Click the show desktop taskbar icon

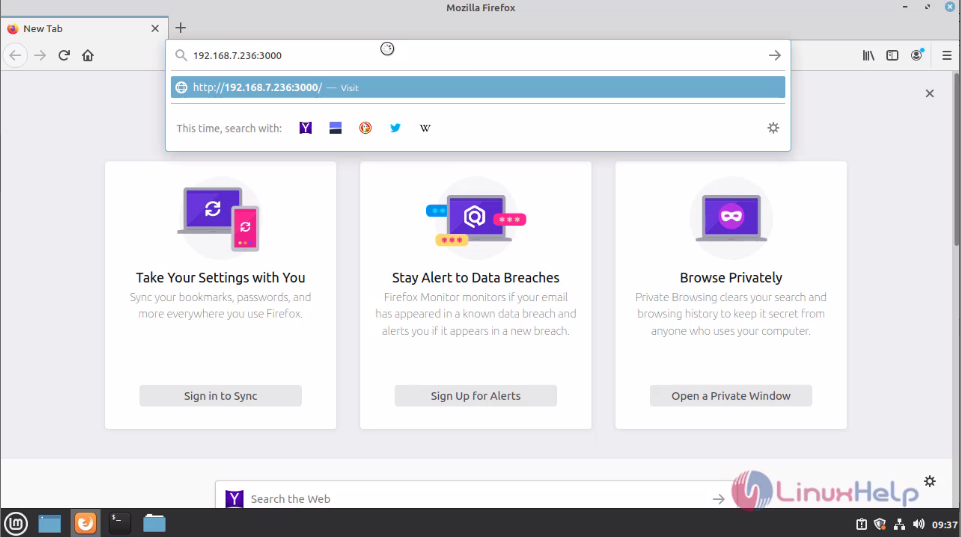pyautogui.click(x=50, y=524)
